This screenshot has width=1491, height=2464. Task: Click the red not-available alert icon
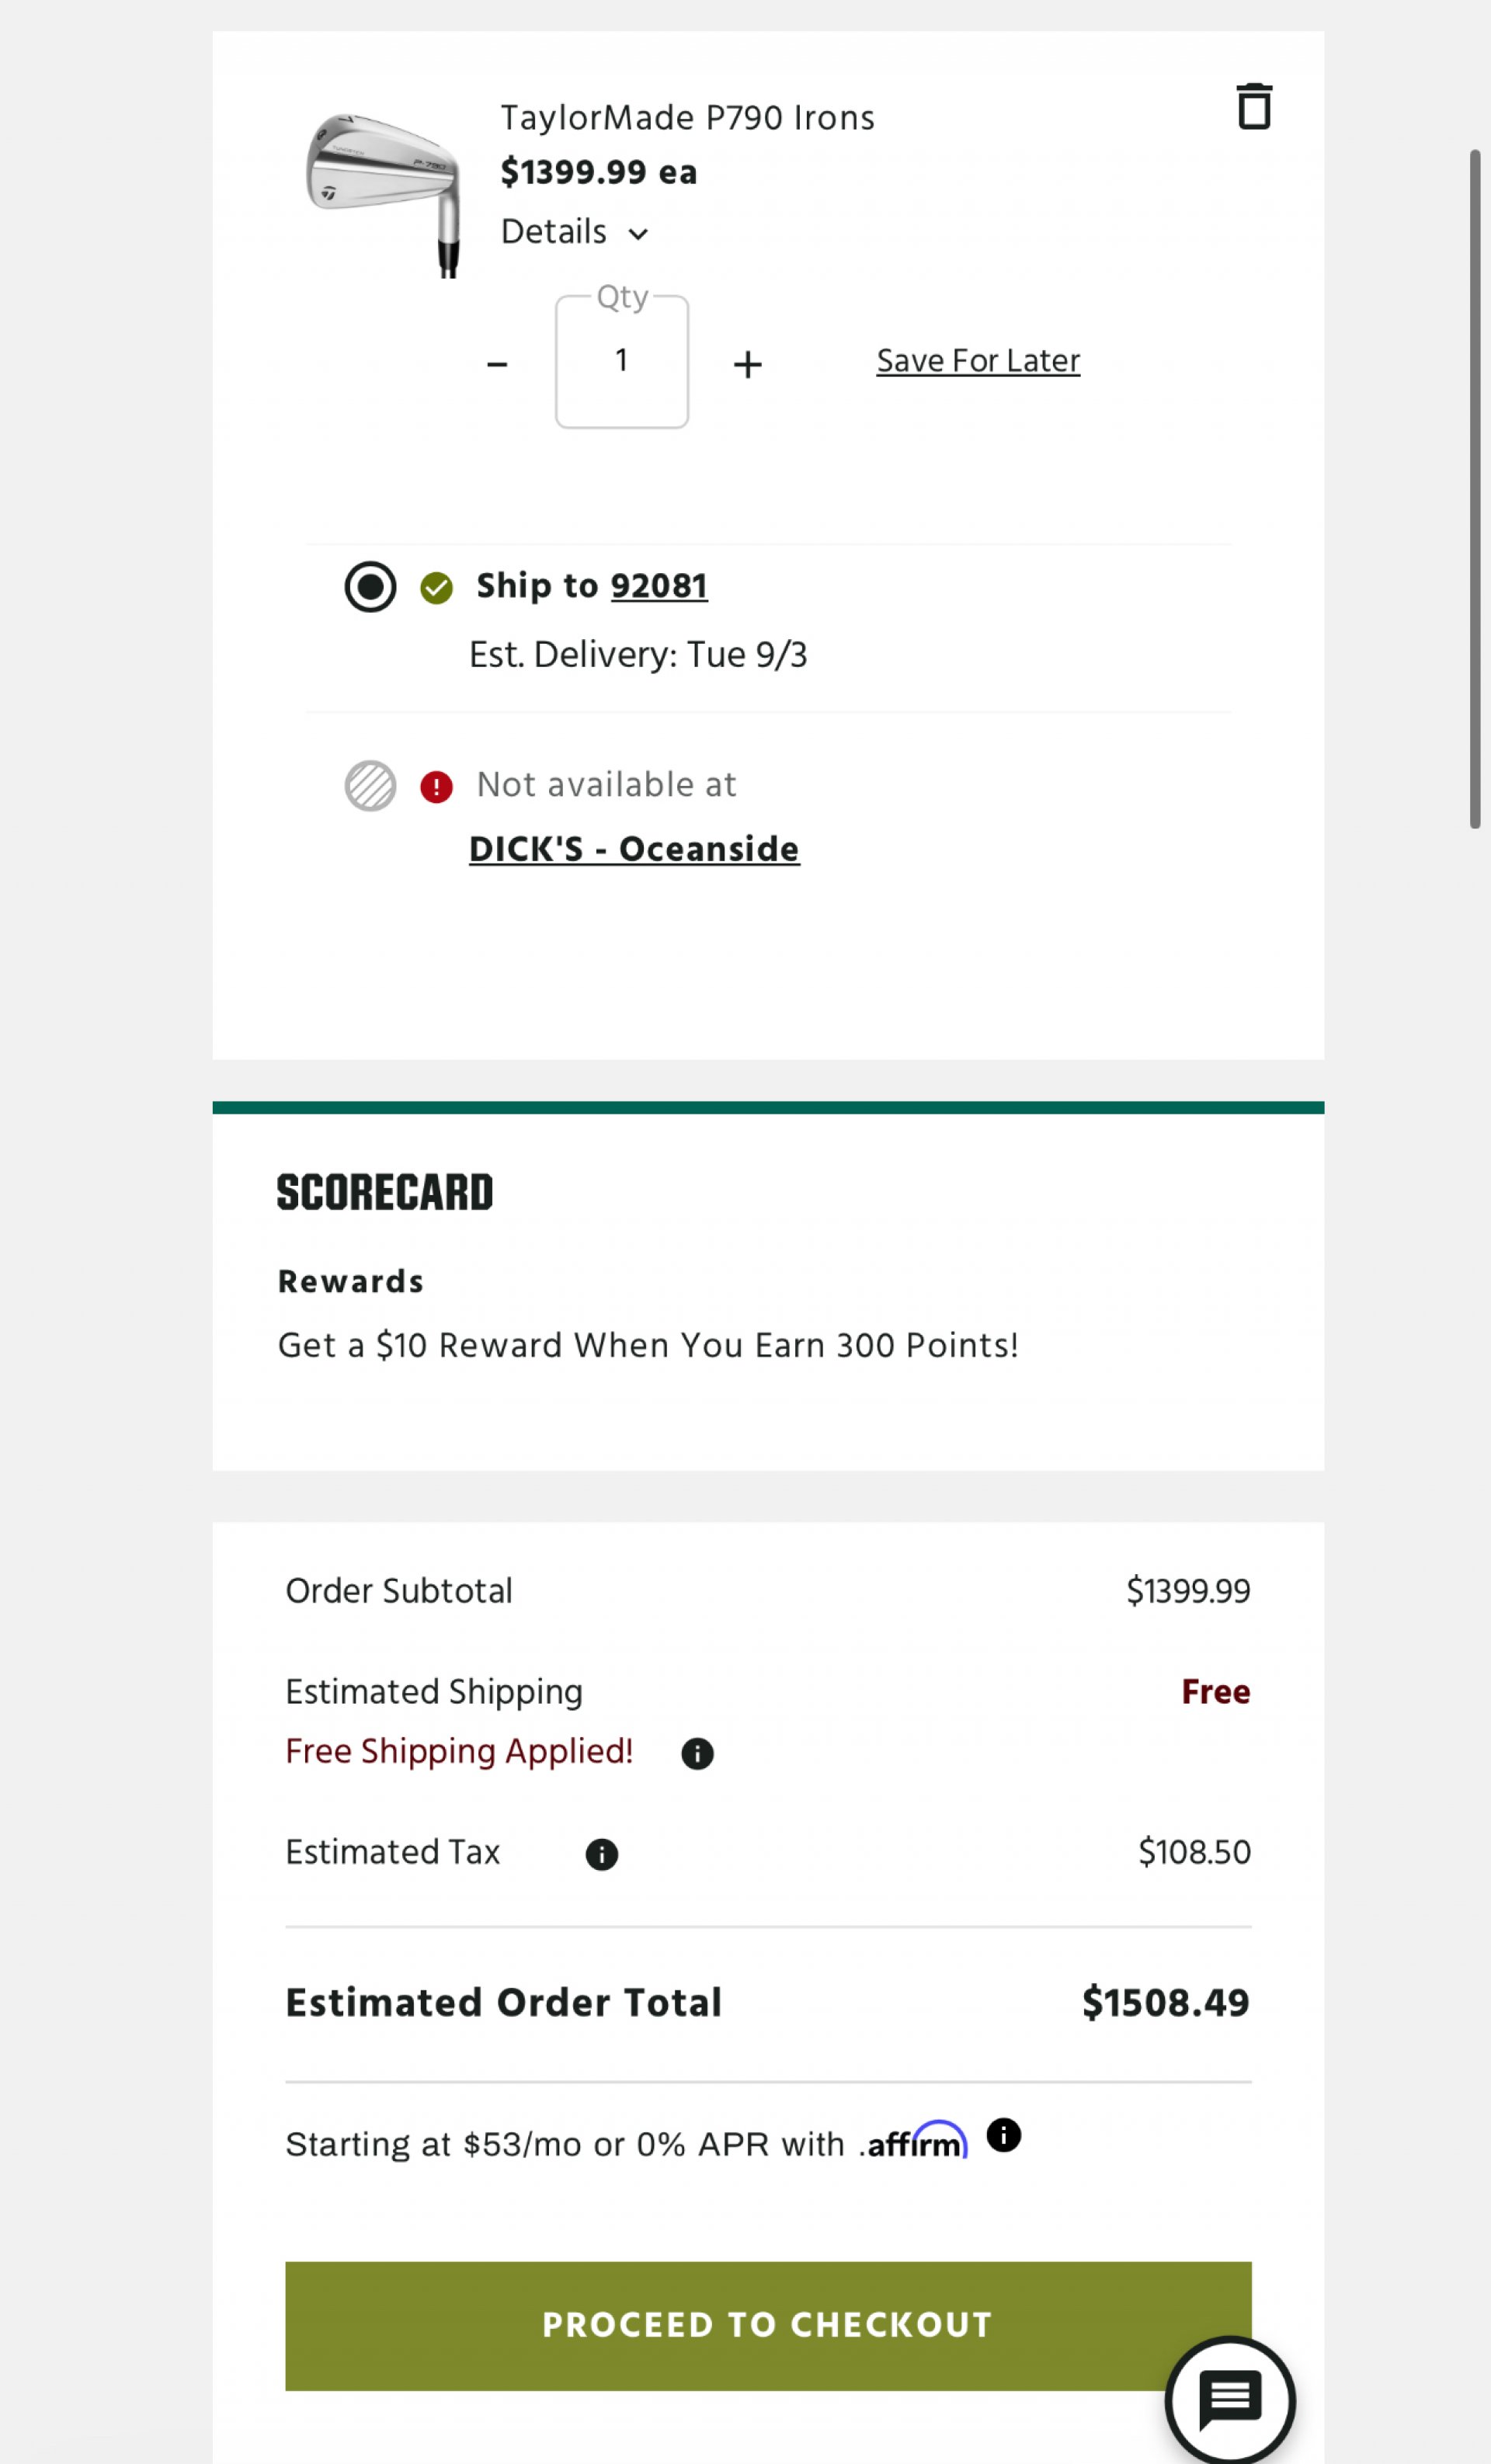pos(436,787)
